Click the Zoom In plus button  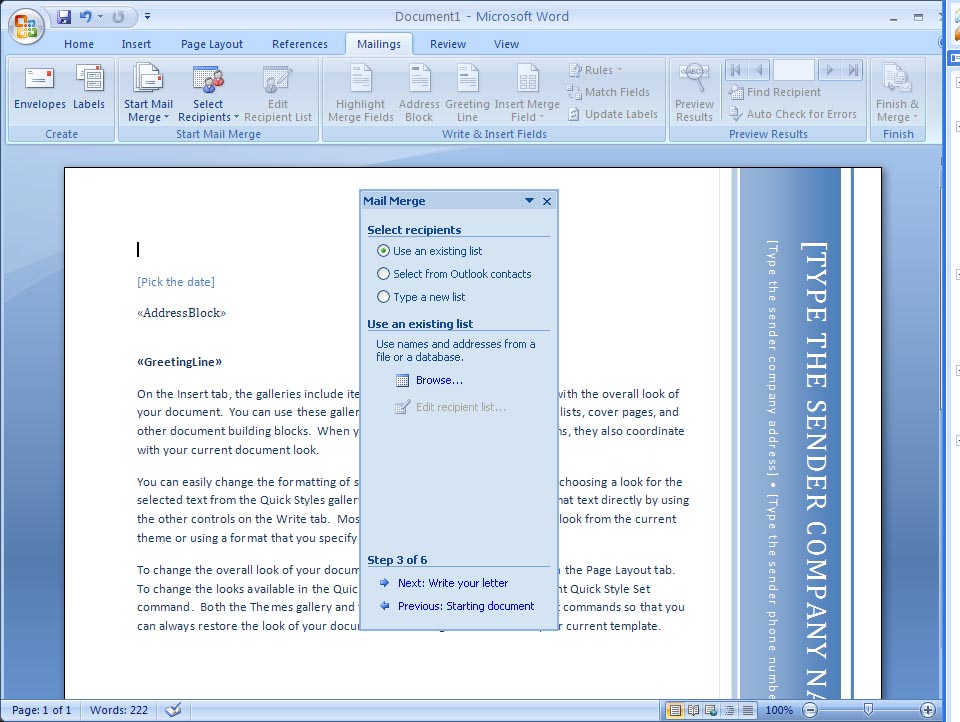[928, 710]
